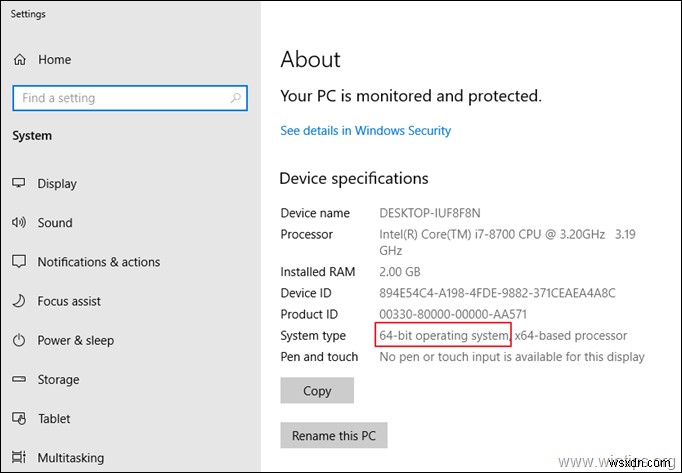
Task: Select the Storage category
Action: coord(58,379)
